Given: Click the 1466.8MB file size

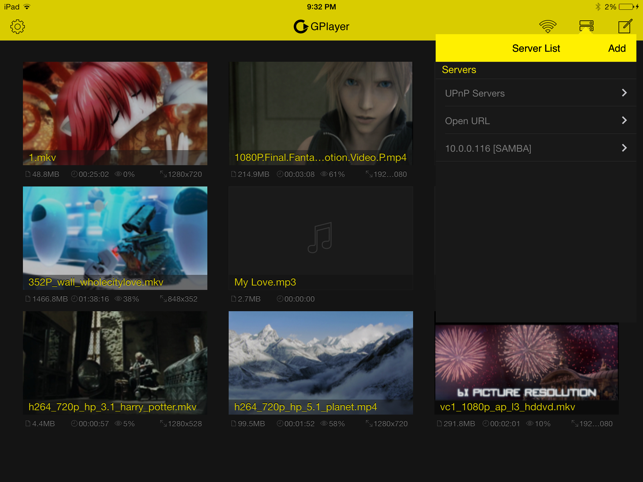Looking at the screenshot, I should pos(50,299).
